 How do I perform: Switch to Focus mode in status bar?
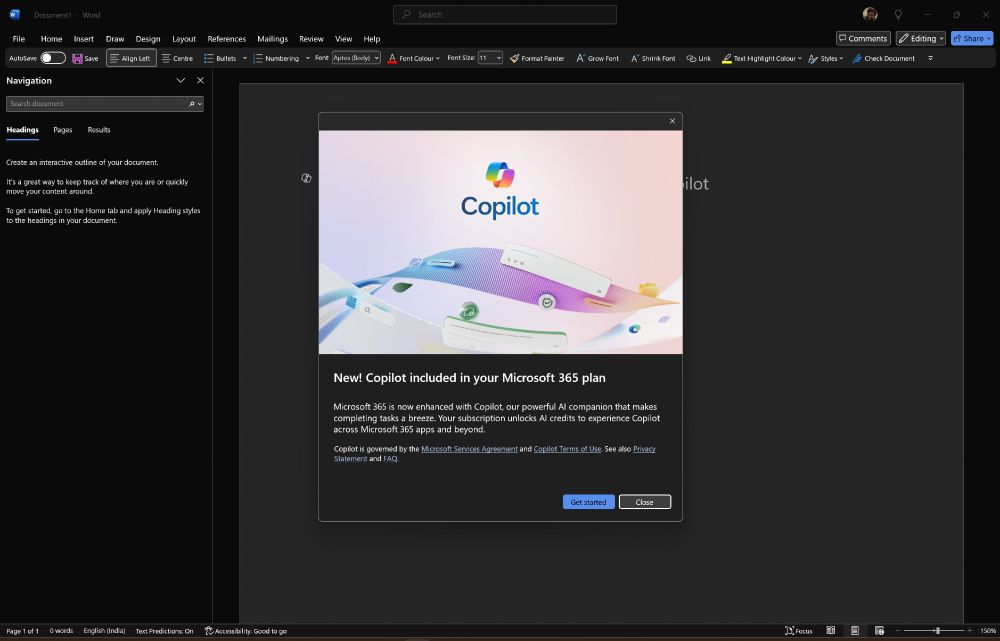798,631
